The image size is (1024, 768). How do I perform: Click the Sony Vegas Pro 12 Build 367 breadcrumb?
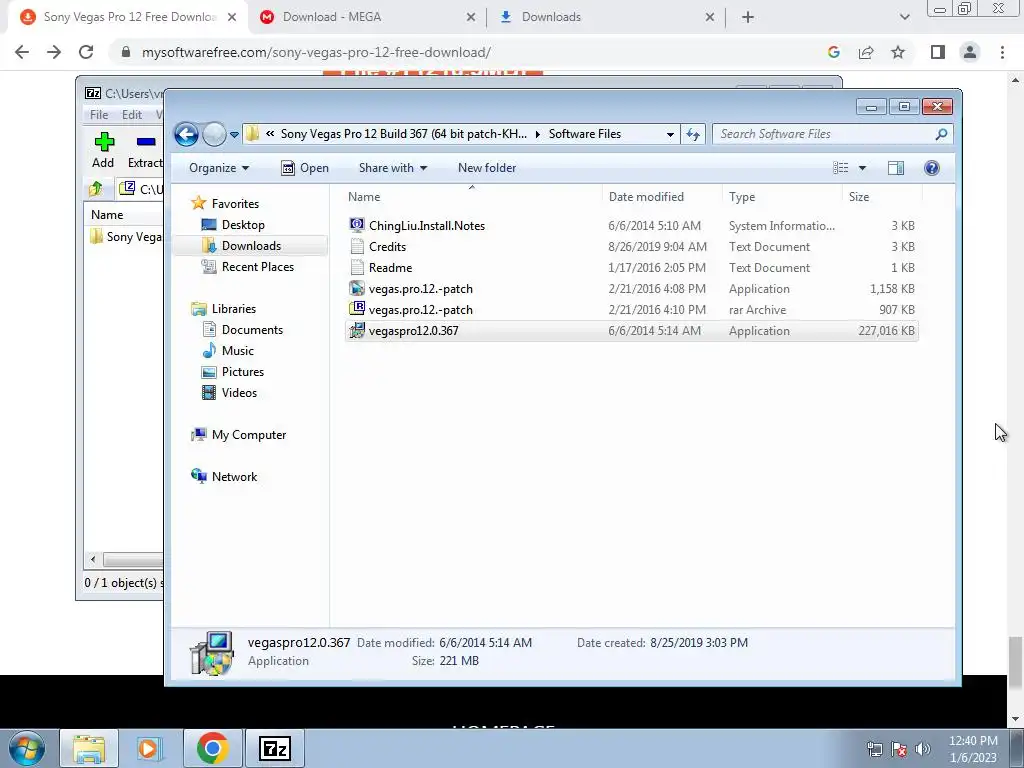pyautogui.click(x=404, y=134)
